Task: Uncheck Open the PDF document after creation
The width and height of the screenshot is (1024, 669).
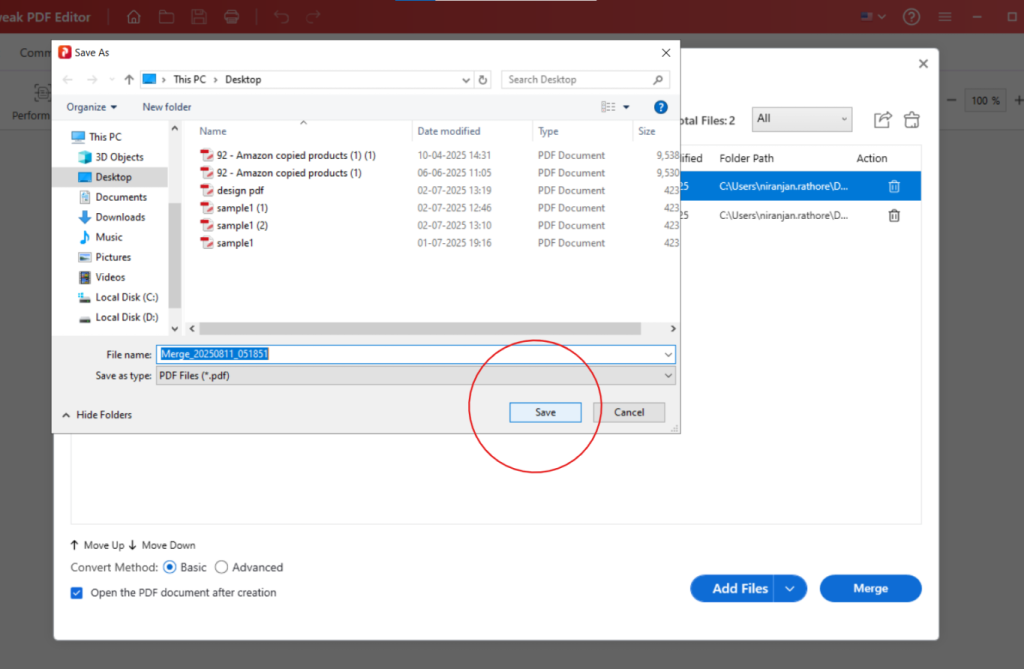Action: coord(77,592)
